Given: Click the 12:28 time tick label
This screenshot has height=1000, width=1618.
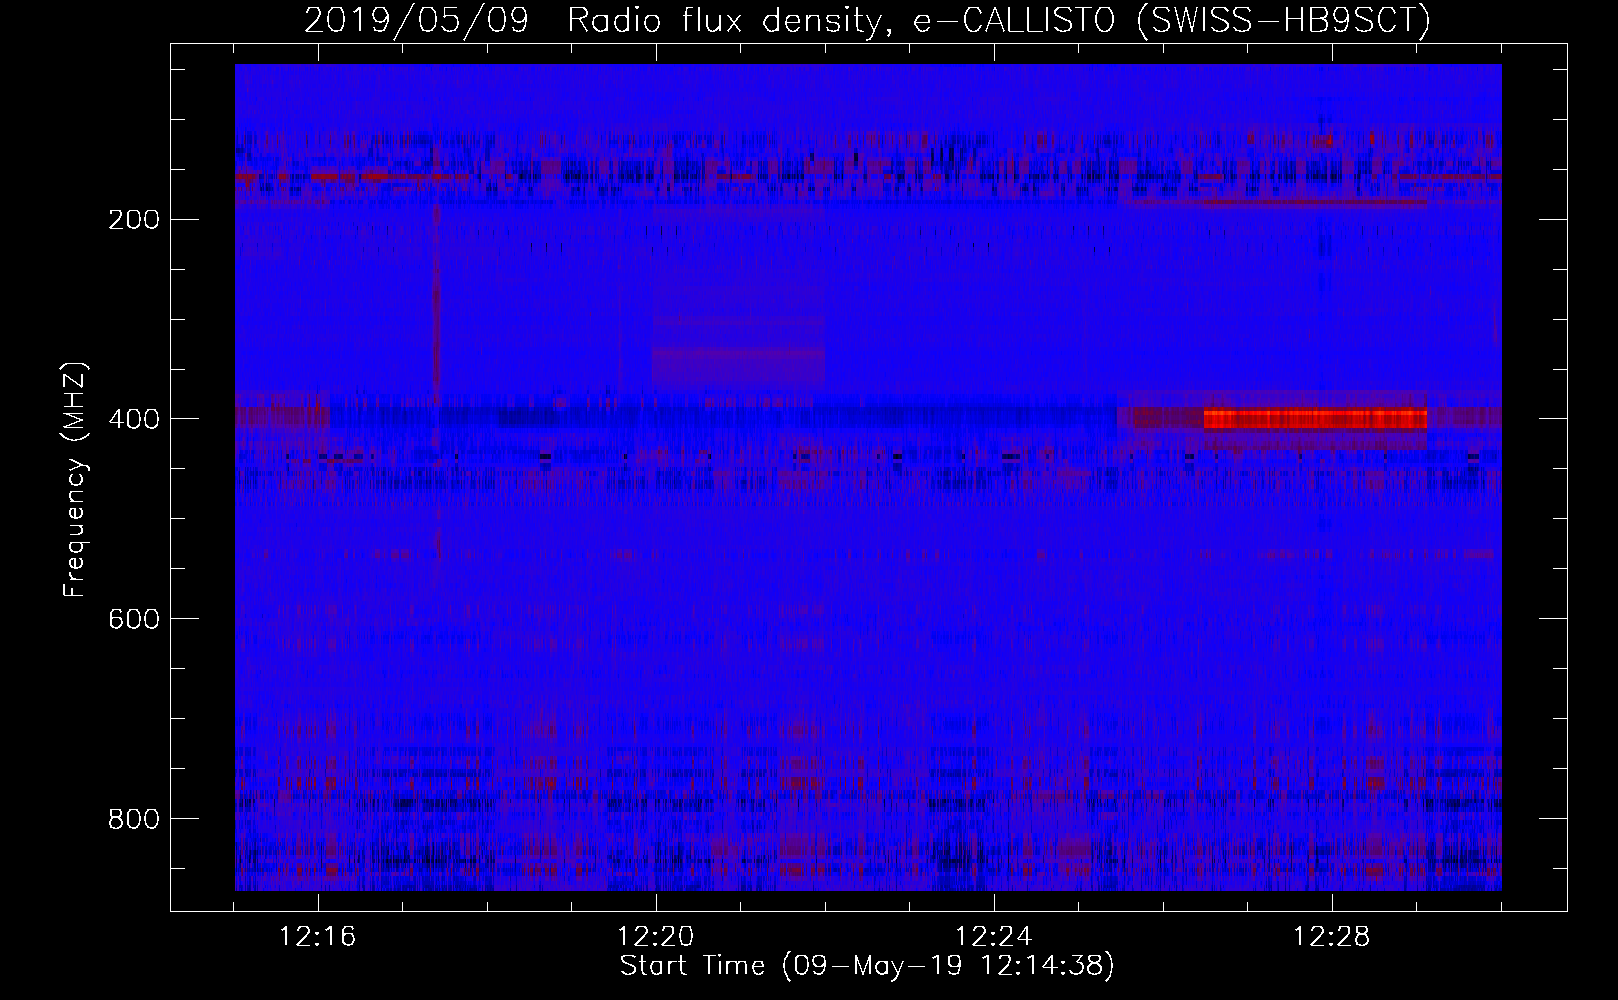Looking at the screenshot, I should (x=1332, y=937).
